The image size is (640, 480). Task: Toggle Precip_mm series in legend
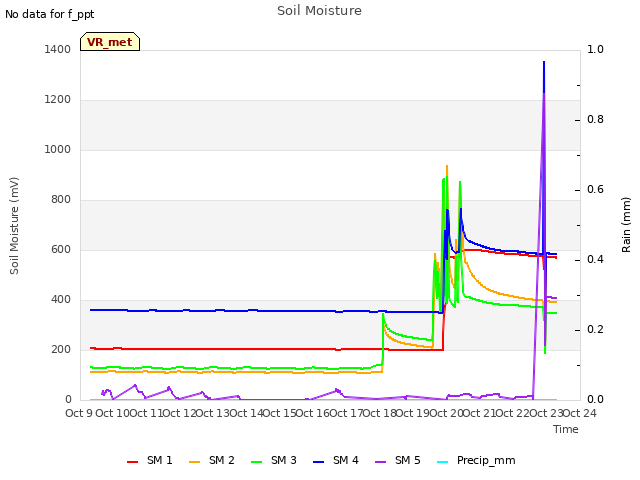click(x=476, y=460)
